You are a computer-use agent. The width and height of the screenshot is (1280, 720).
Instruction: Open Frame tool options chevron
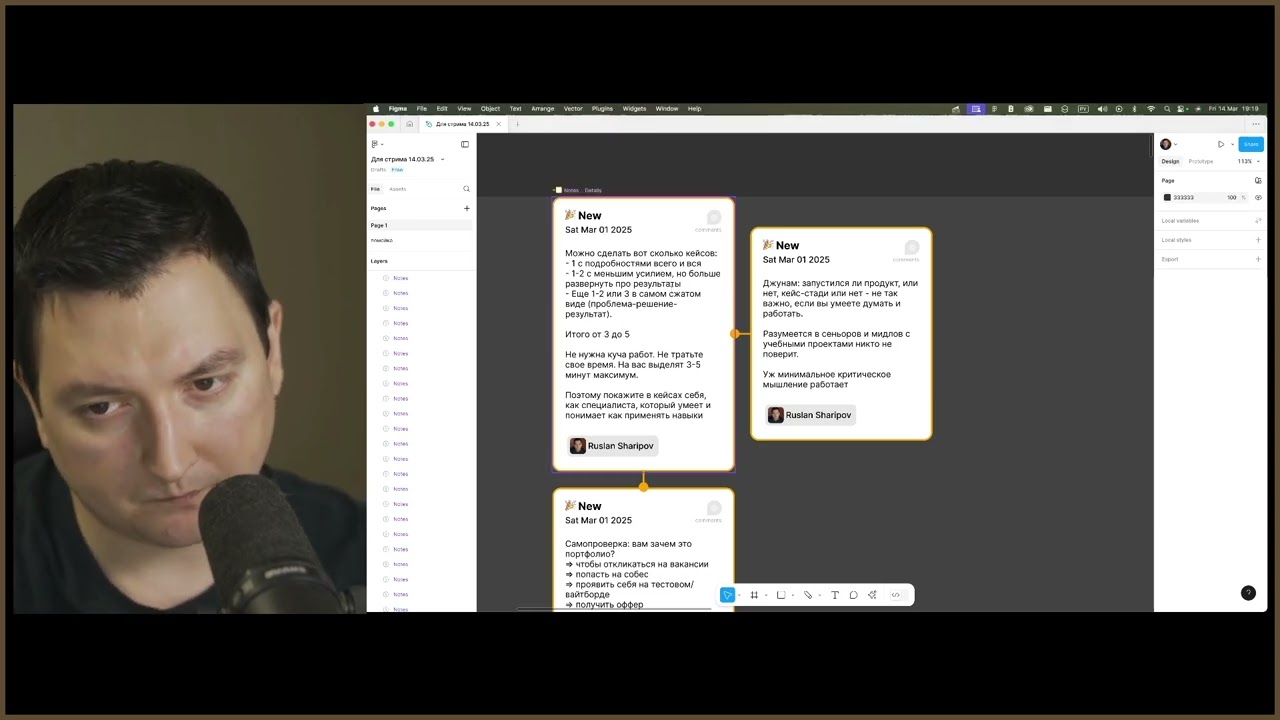[766, 595]
